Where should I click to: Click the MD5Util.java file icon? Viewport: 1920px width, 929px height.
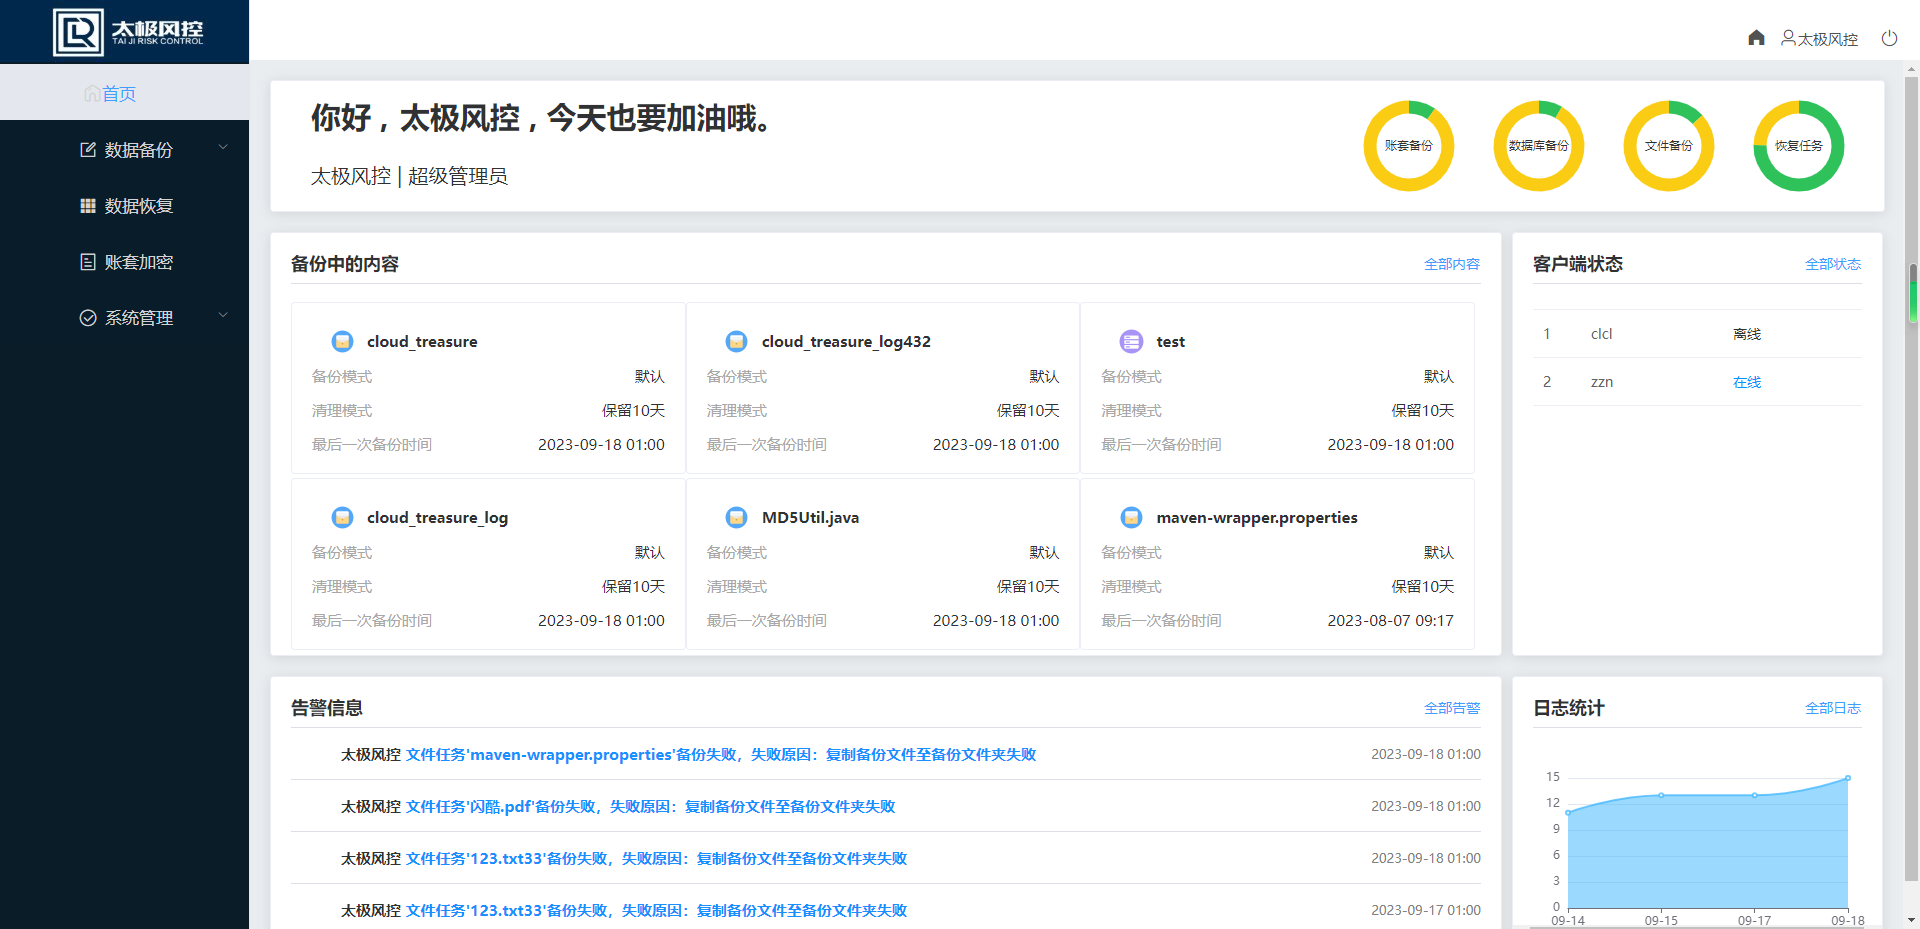pos(737,517)
